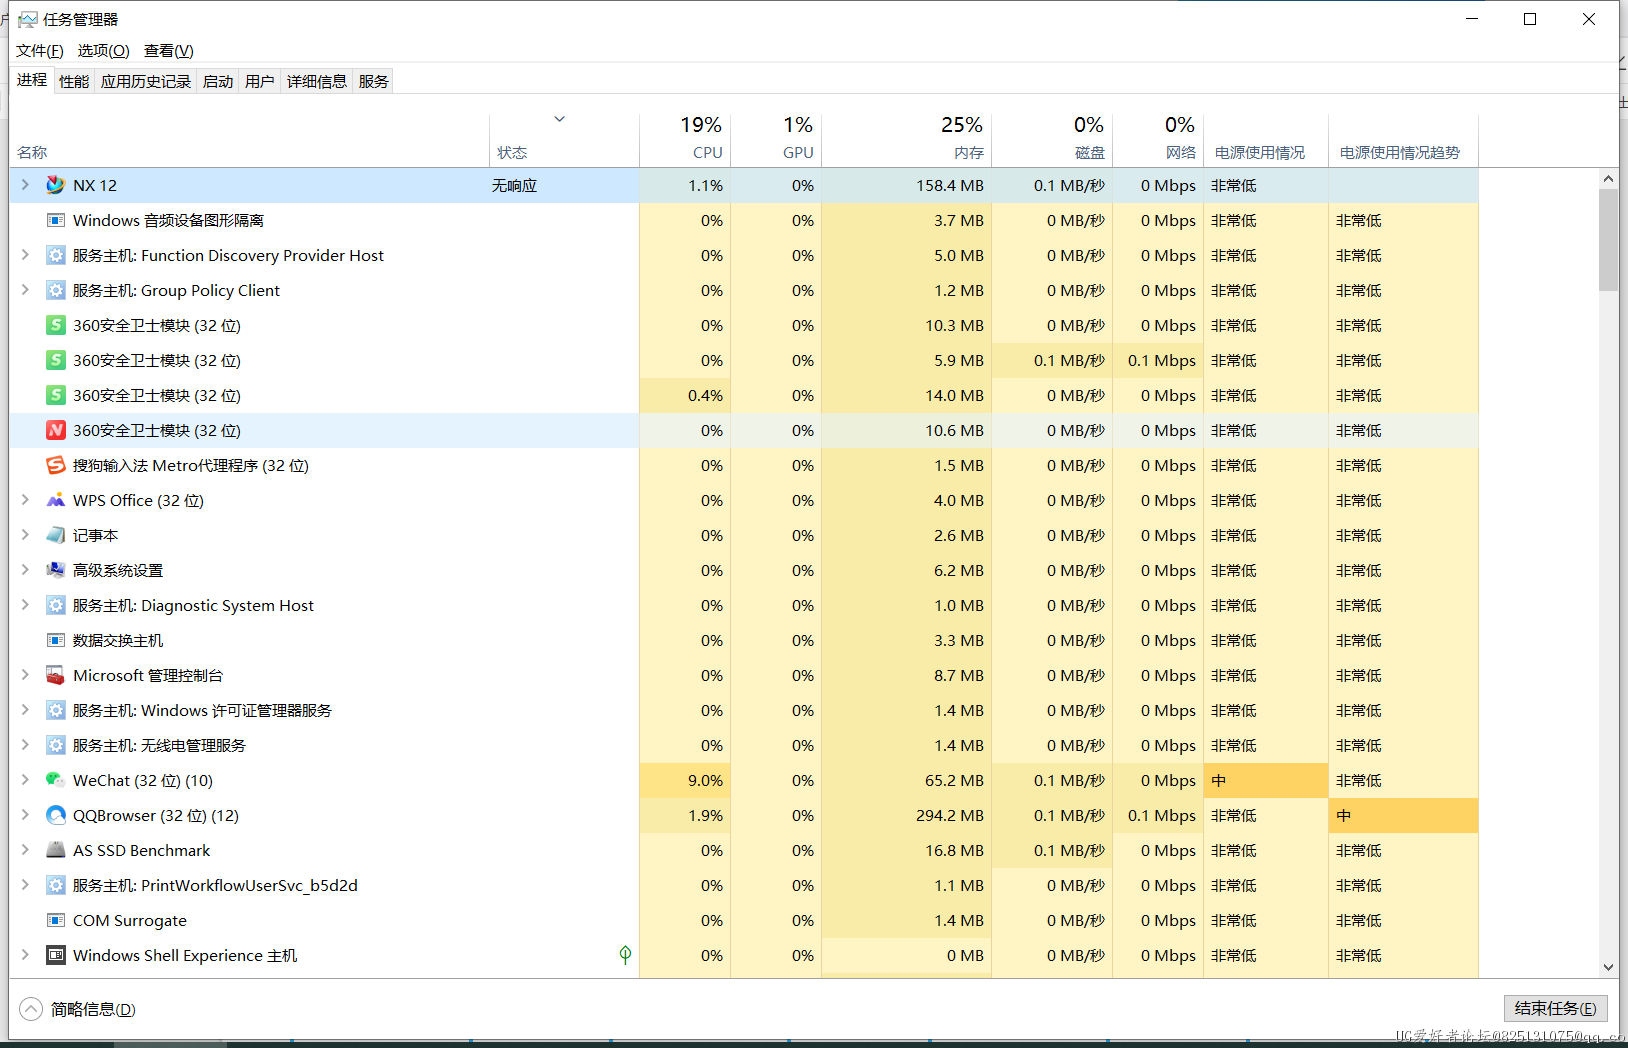Image resolution: width=1628 pixels, height=1048 pixels.
Task: Expand Function Discovery Provider Host group
Action: point(25,255)
